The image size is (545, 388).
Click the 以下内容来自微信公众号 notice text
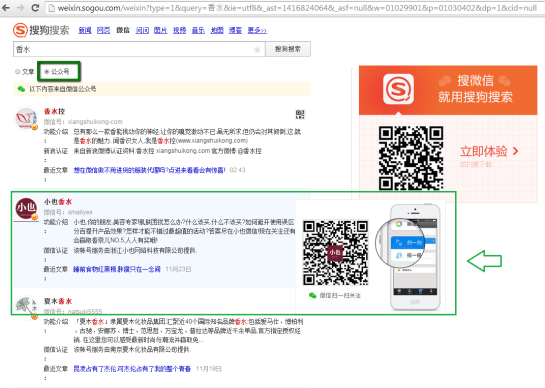point(63,89)
